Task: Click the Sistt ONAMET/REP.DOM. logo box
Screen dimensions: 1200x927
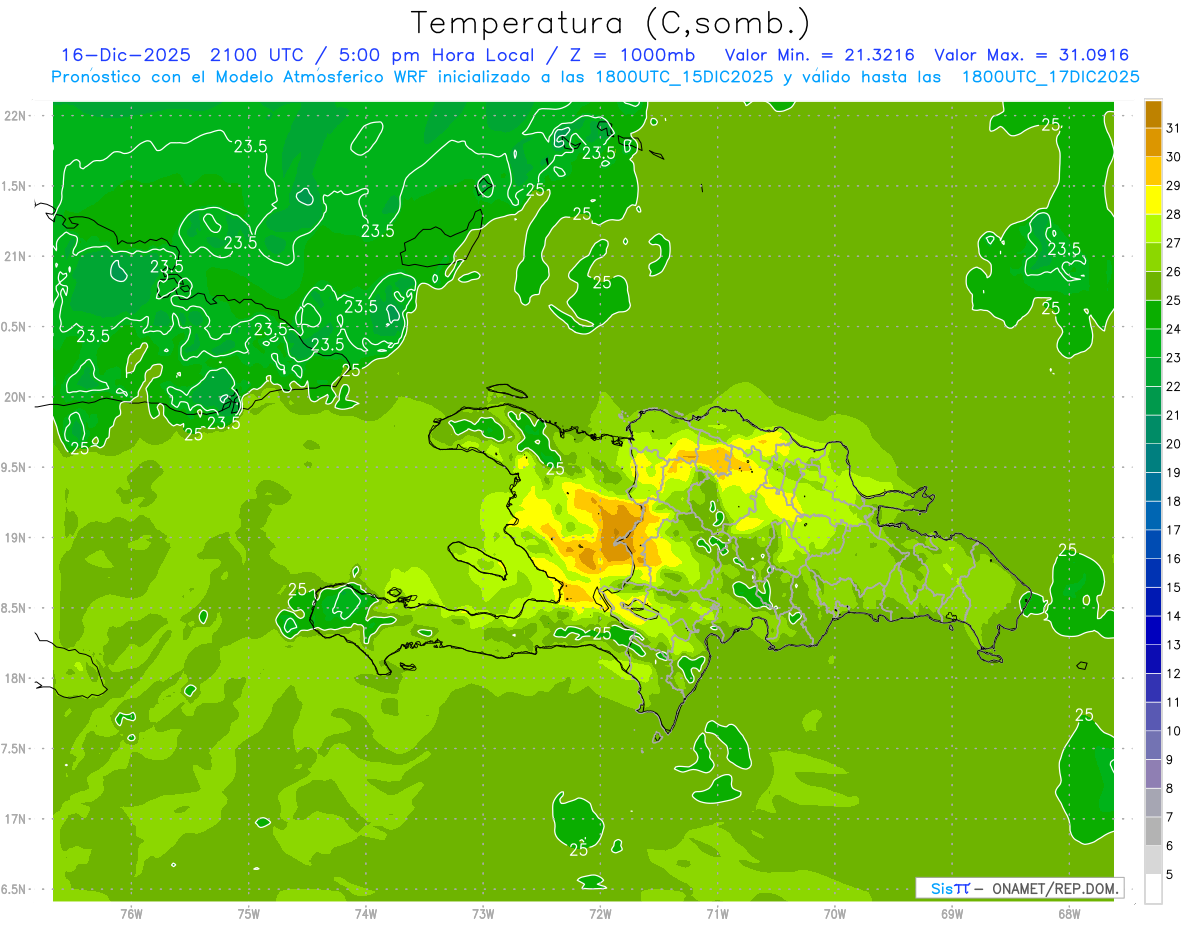Action: click(1019, 888)
